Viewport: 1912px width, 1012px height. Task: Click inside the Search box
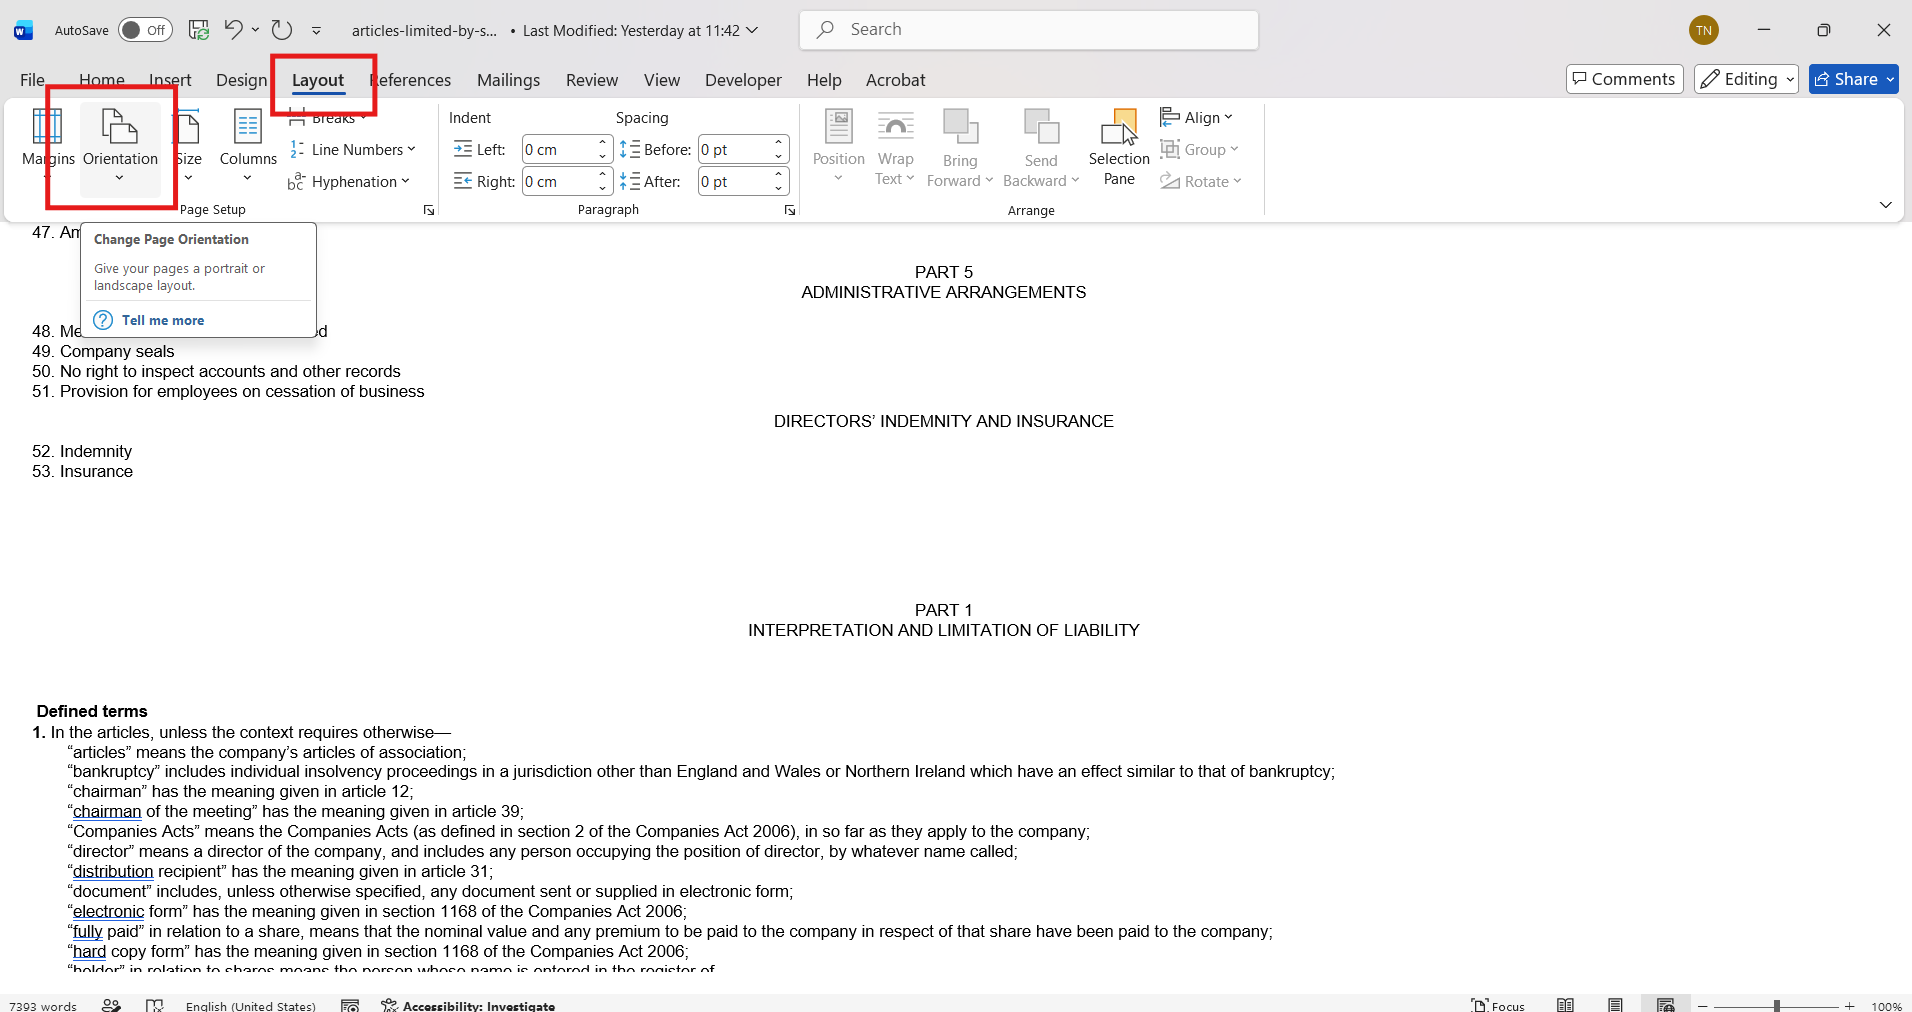click(1029, 30)
